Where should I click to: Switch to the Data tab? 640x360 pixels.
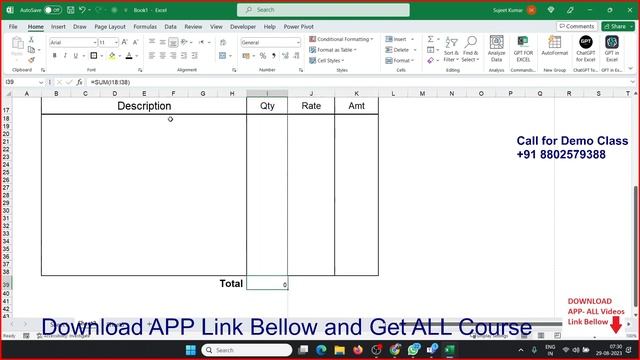[x=170, y=27]
